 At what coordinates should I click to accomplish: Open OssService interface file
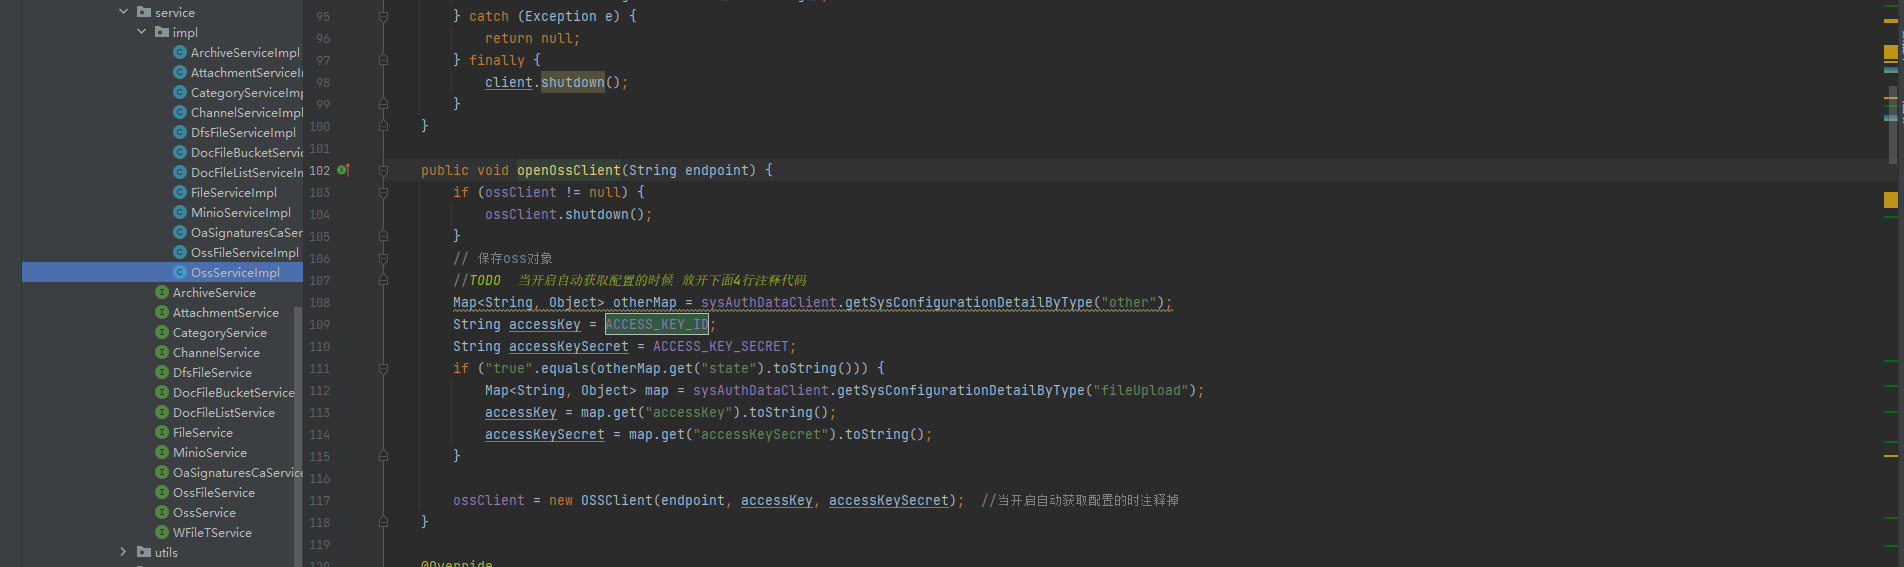[205, 512]
